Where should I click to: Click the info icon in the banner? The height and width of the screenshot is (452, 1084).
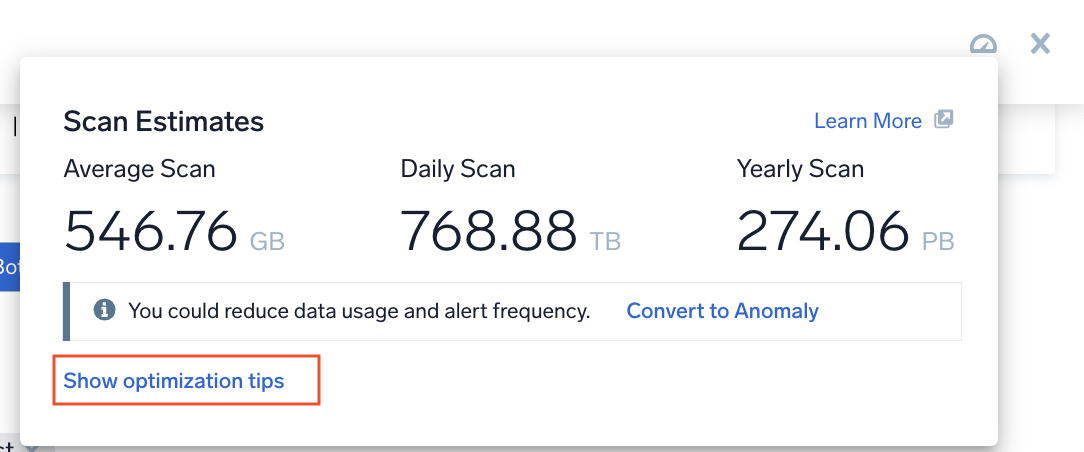(x=104, y=311)
